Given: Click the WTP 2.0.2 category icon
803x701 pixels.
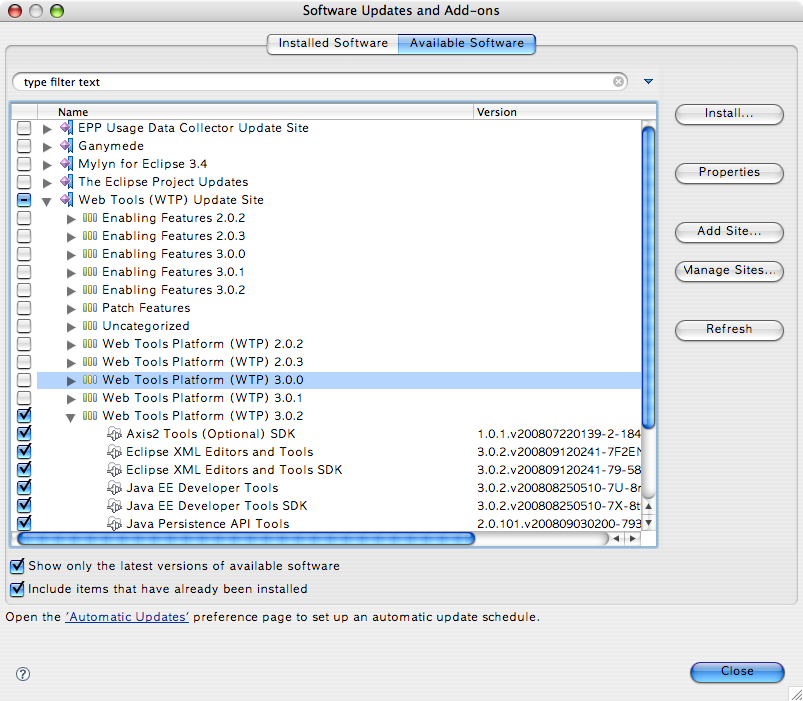Looking at the screenshot, I should [x=90, y=344].
